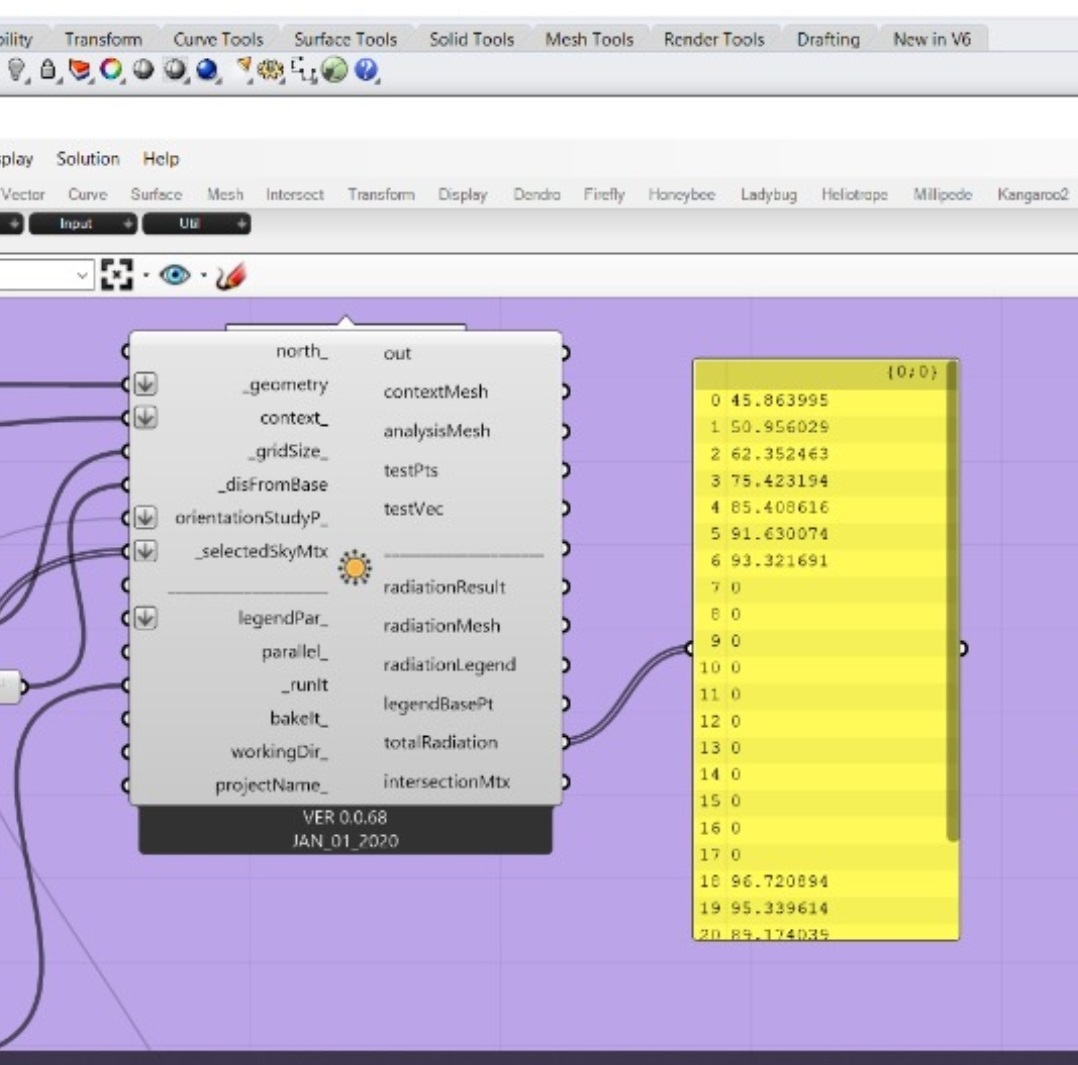Select the panel value 96.720894
Screen dimensions: 1078x1065
(779, 881)
